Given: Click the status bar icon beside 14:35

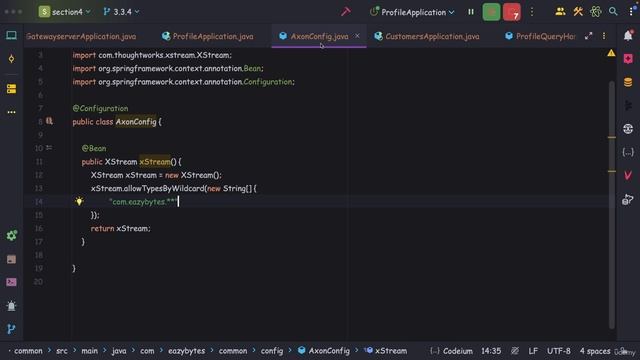Looking at the screenshot, I should coord(515,351).
